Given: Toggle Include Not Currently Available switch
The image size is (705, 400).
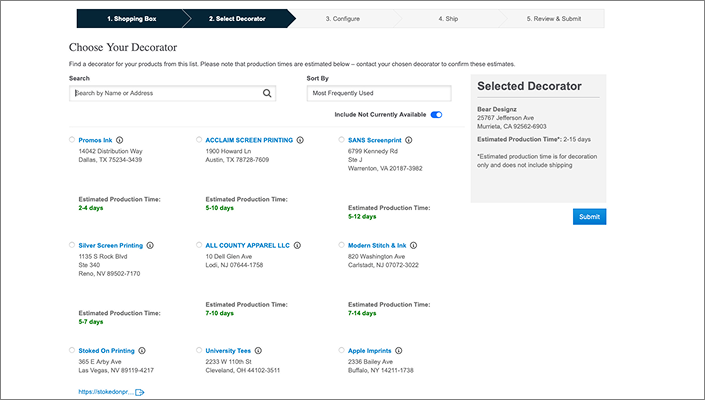Looking at the screenshot, I should pos(436,115).
